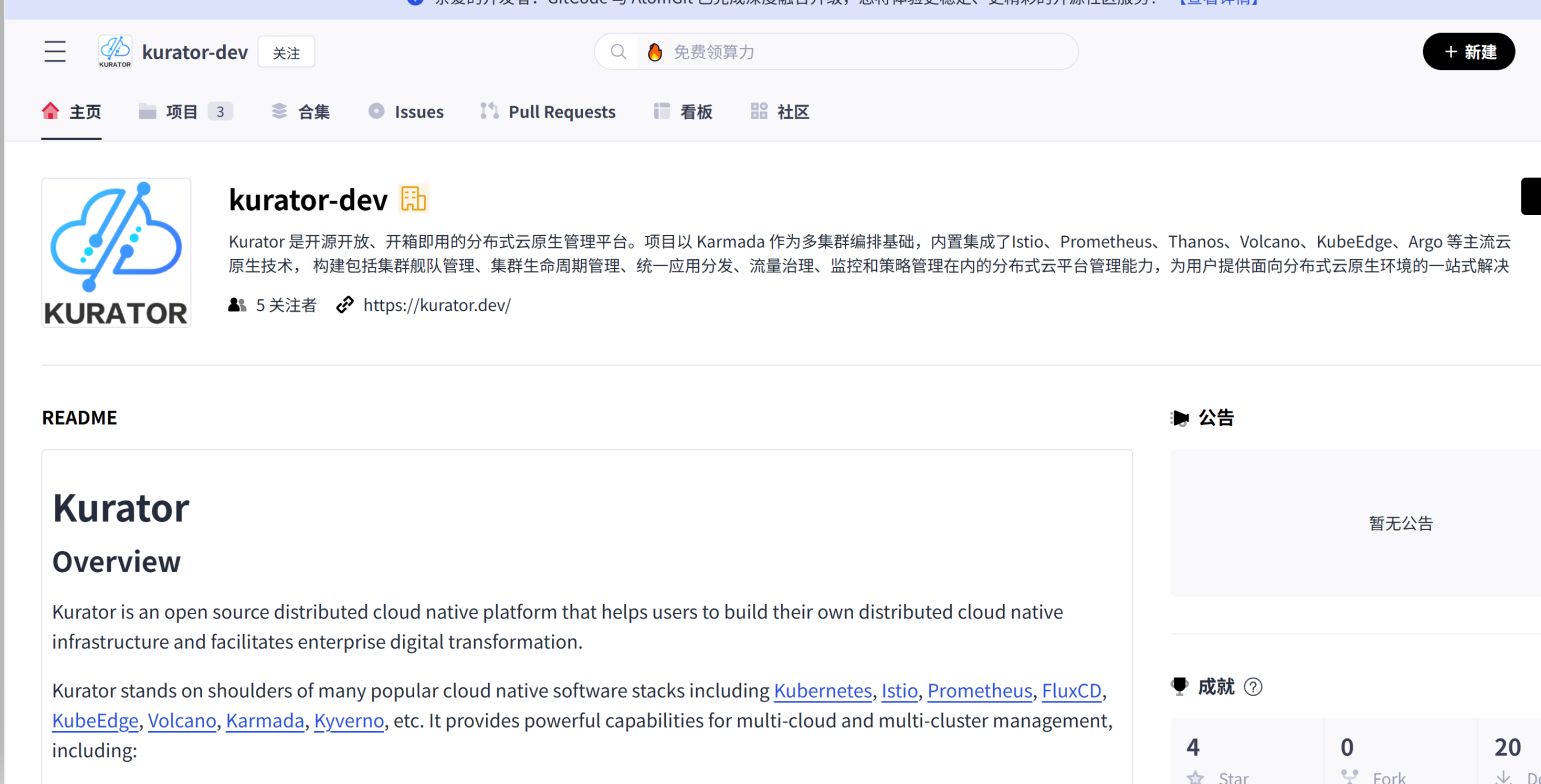Open the KubeEdge link in README
Viewport: 1541px width, 784px height.
click(95, 721)
